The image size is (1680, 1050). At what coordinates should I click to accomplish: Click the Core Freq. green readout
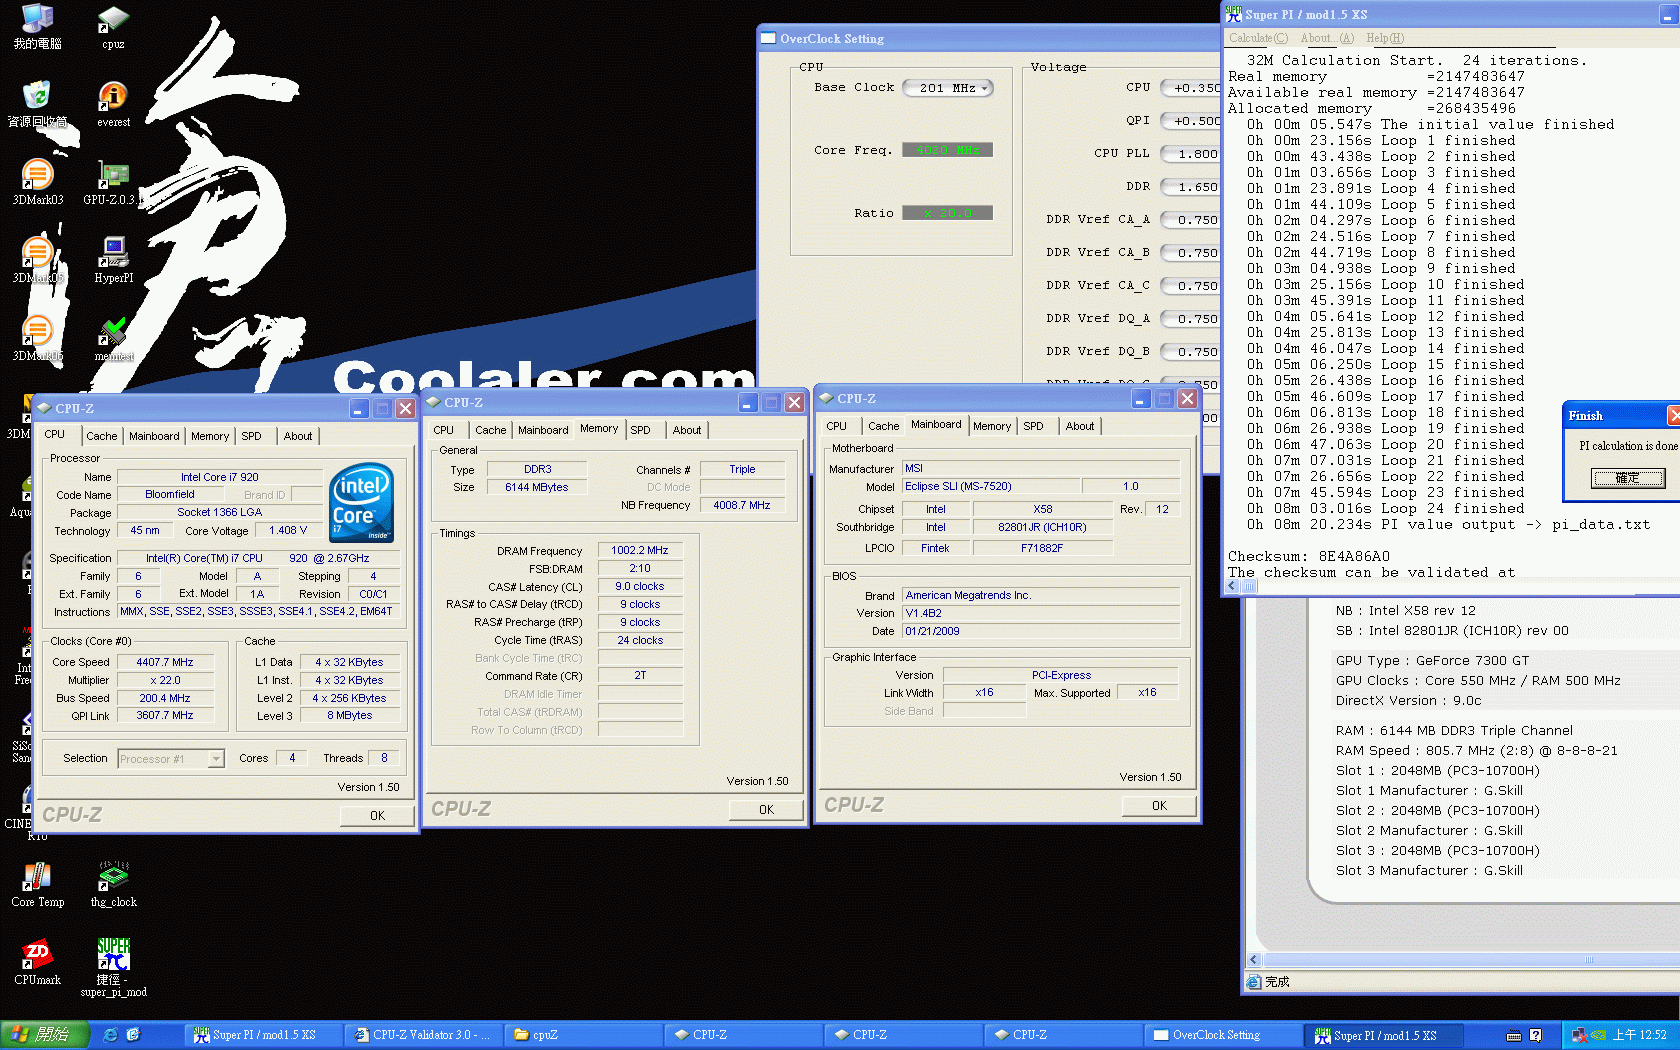[x=947, y=150]
